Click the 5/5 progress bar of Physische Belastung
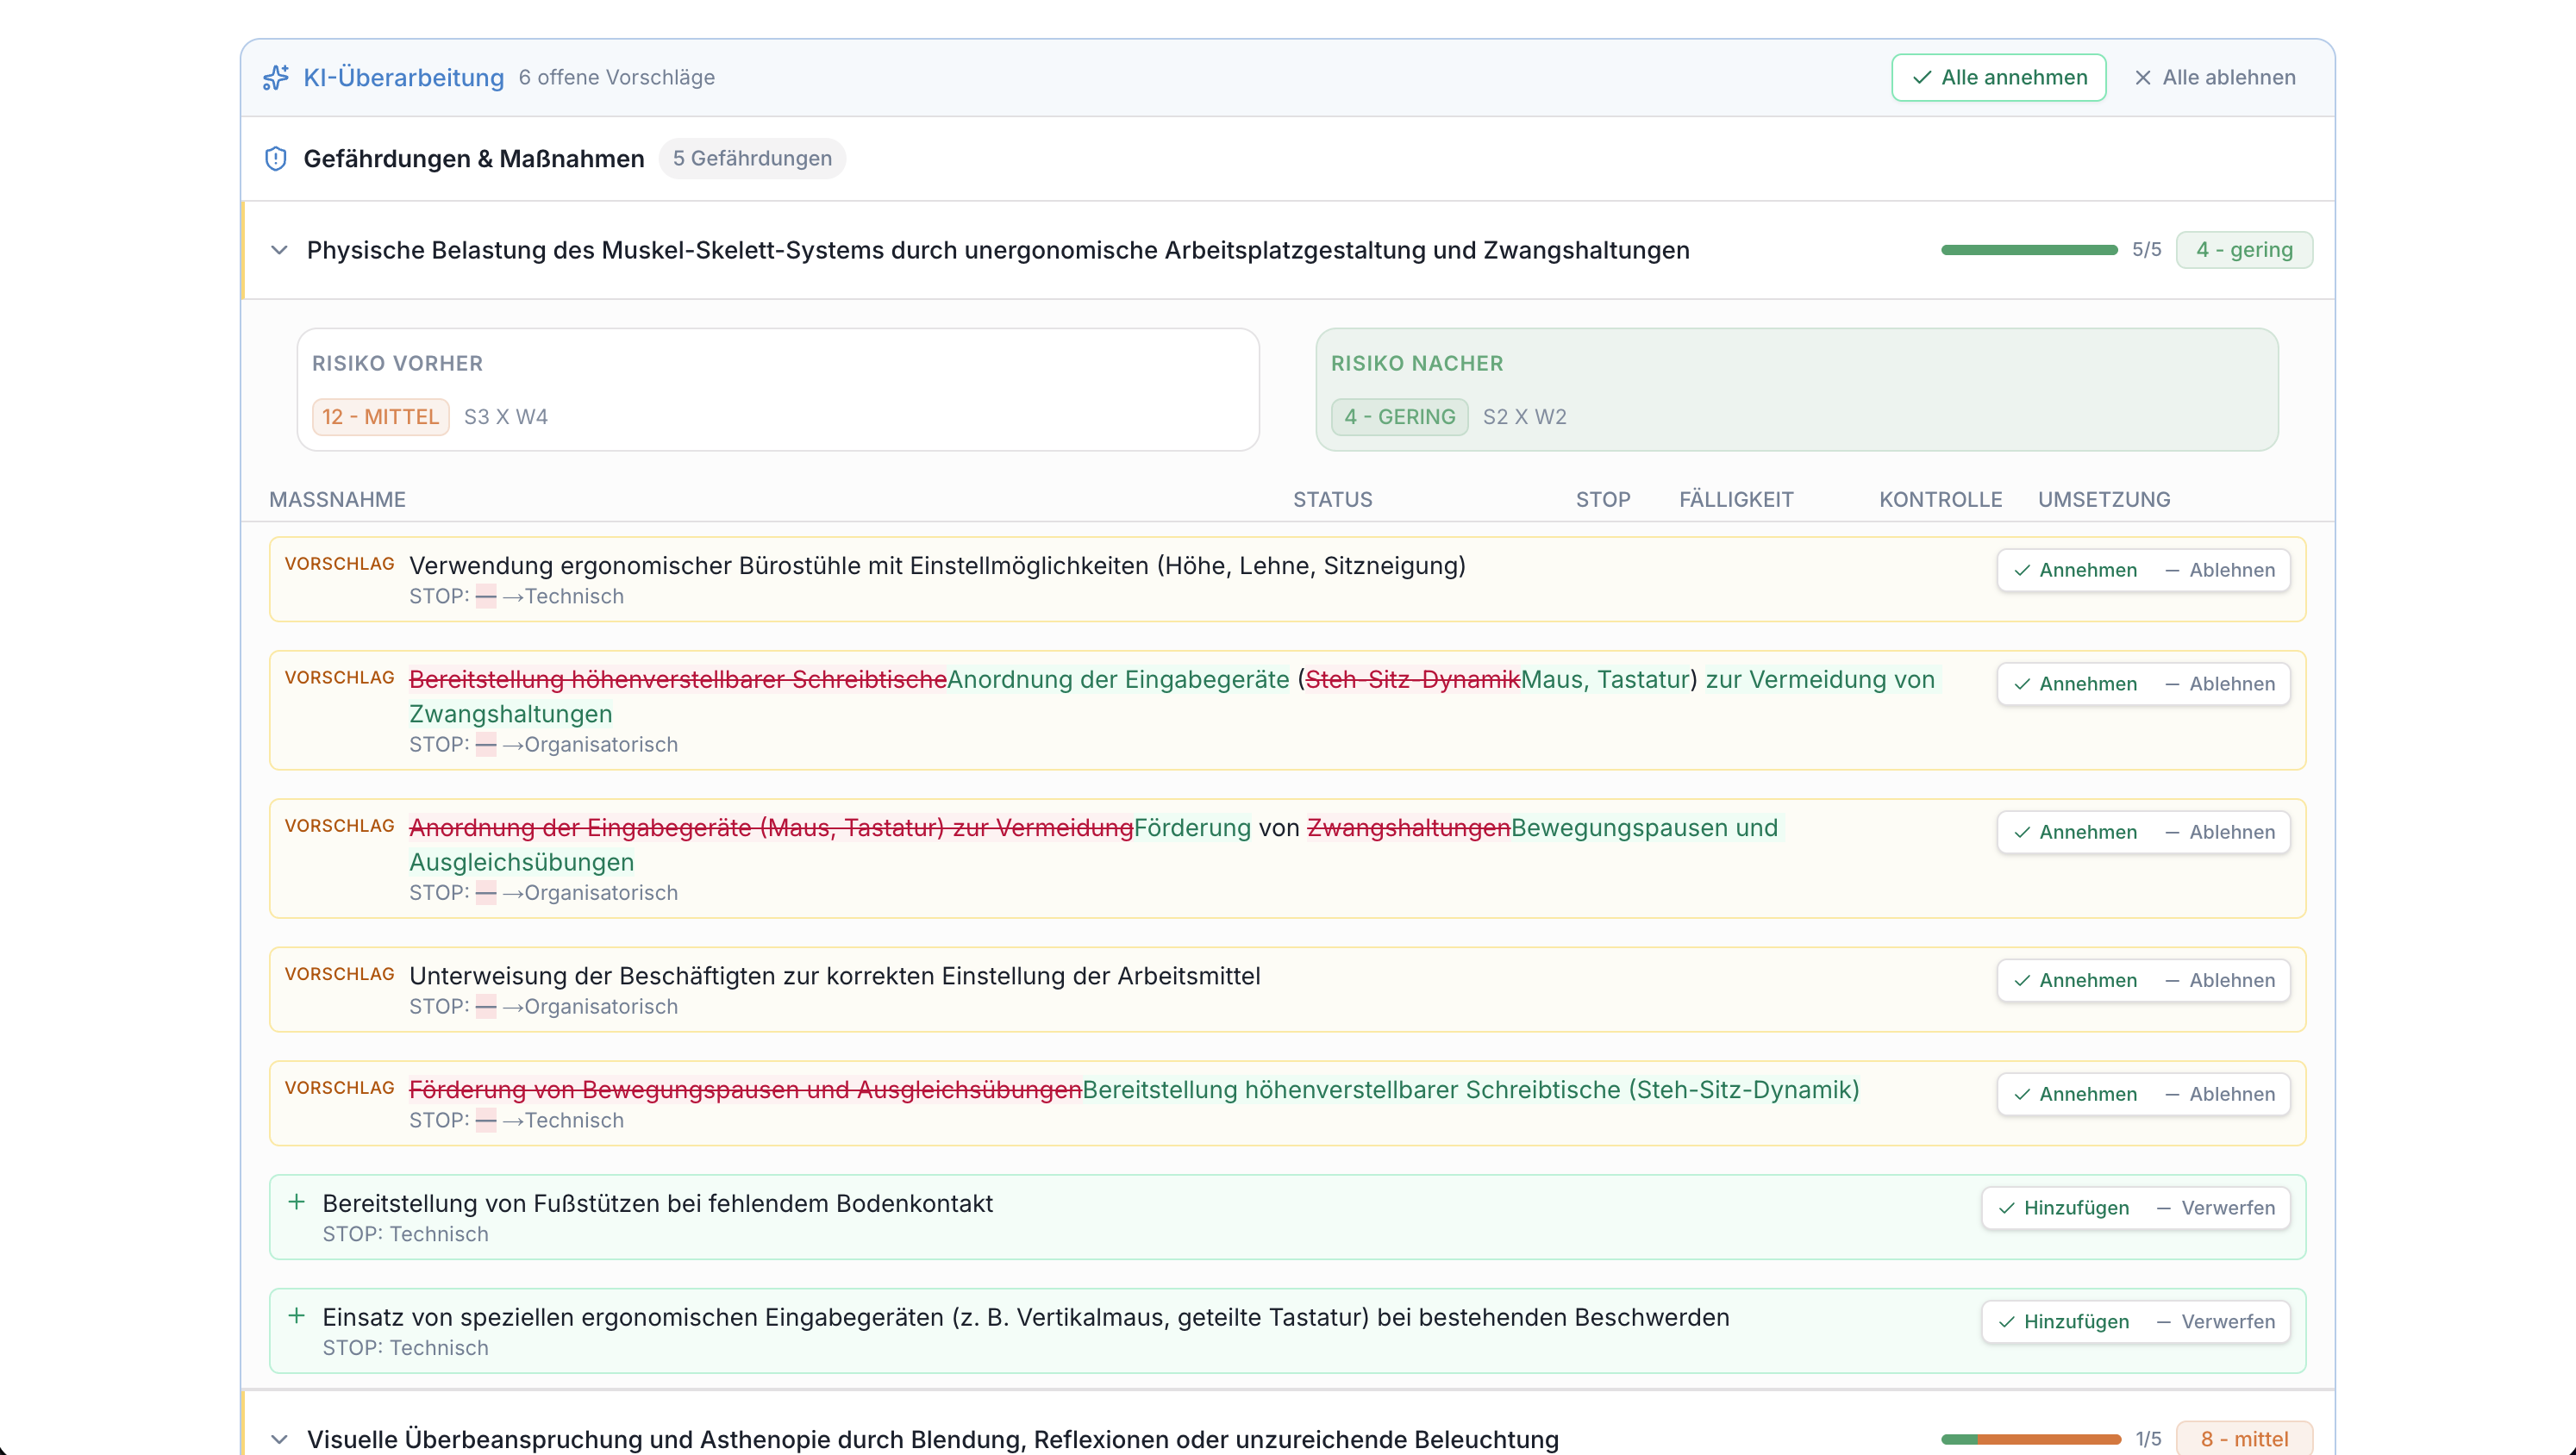The width and height of the screenshot is (2576, 1455). point(2029,249)
